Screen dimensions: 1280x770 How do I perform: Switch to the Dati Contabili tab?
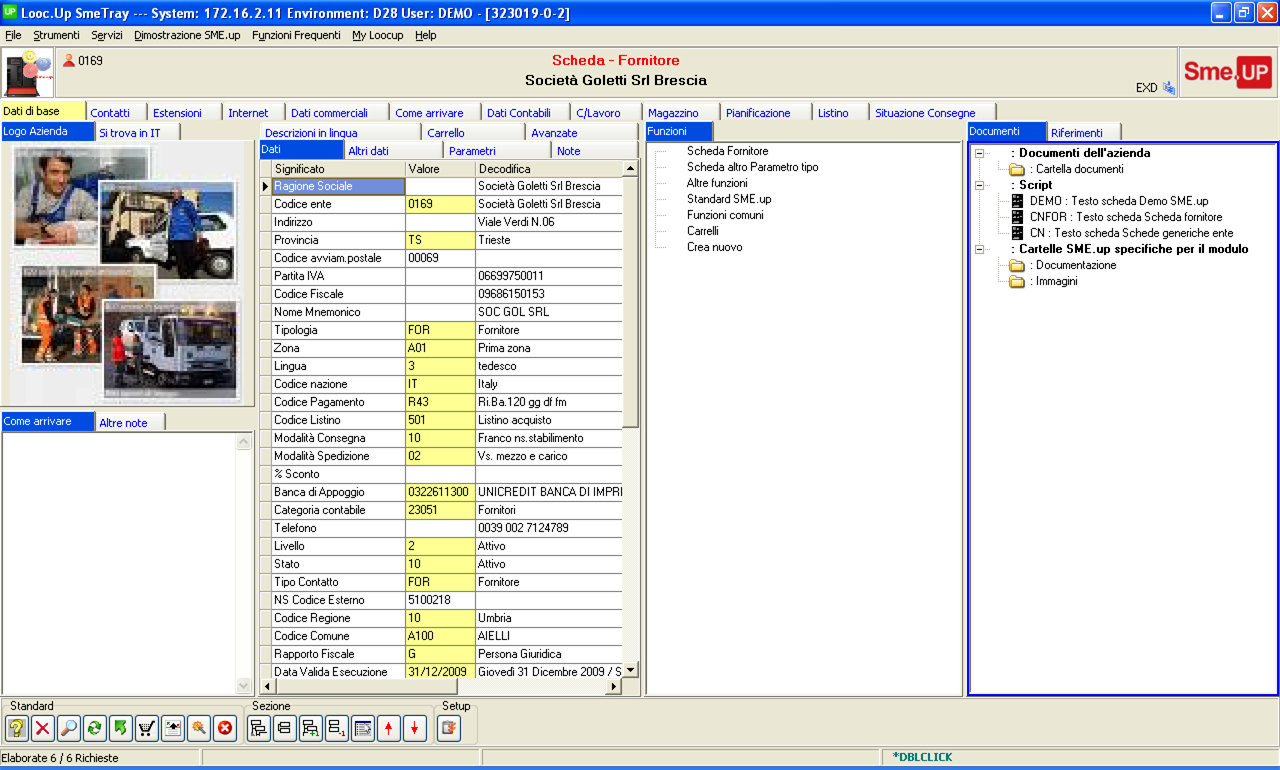pos(526,113)
